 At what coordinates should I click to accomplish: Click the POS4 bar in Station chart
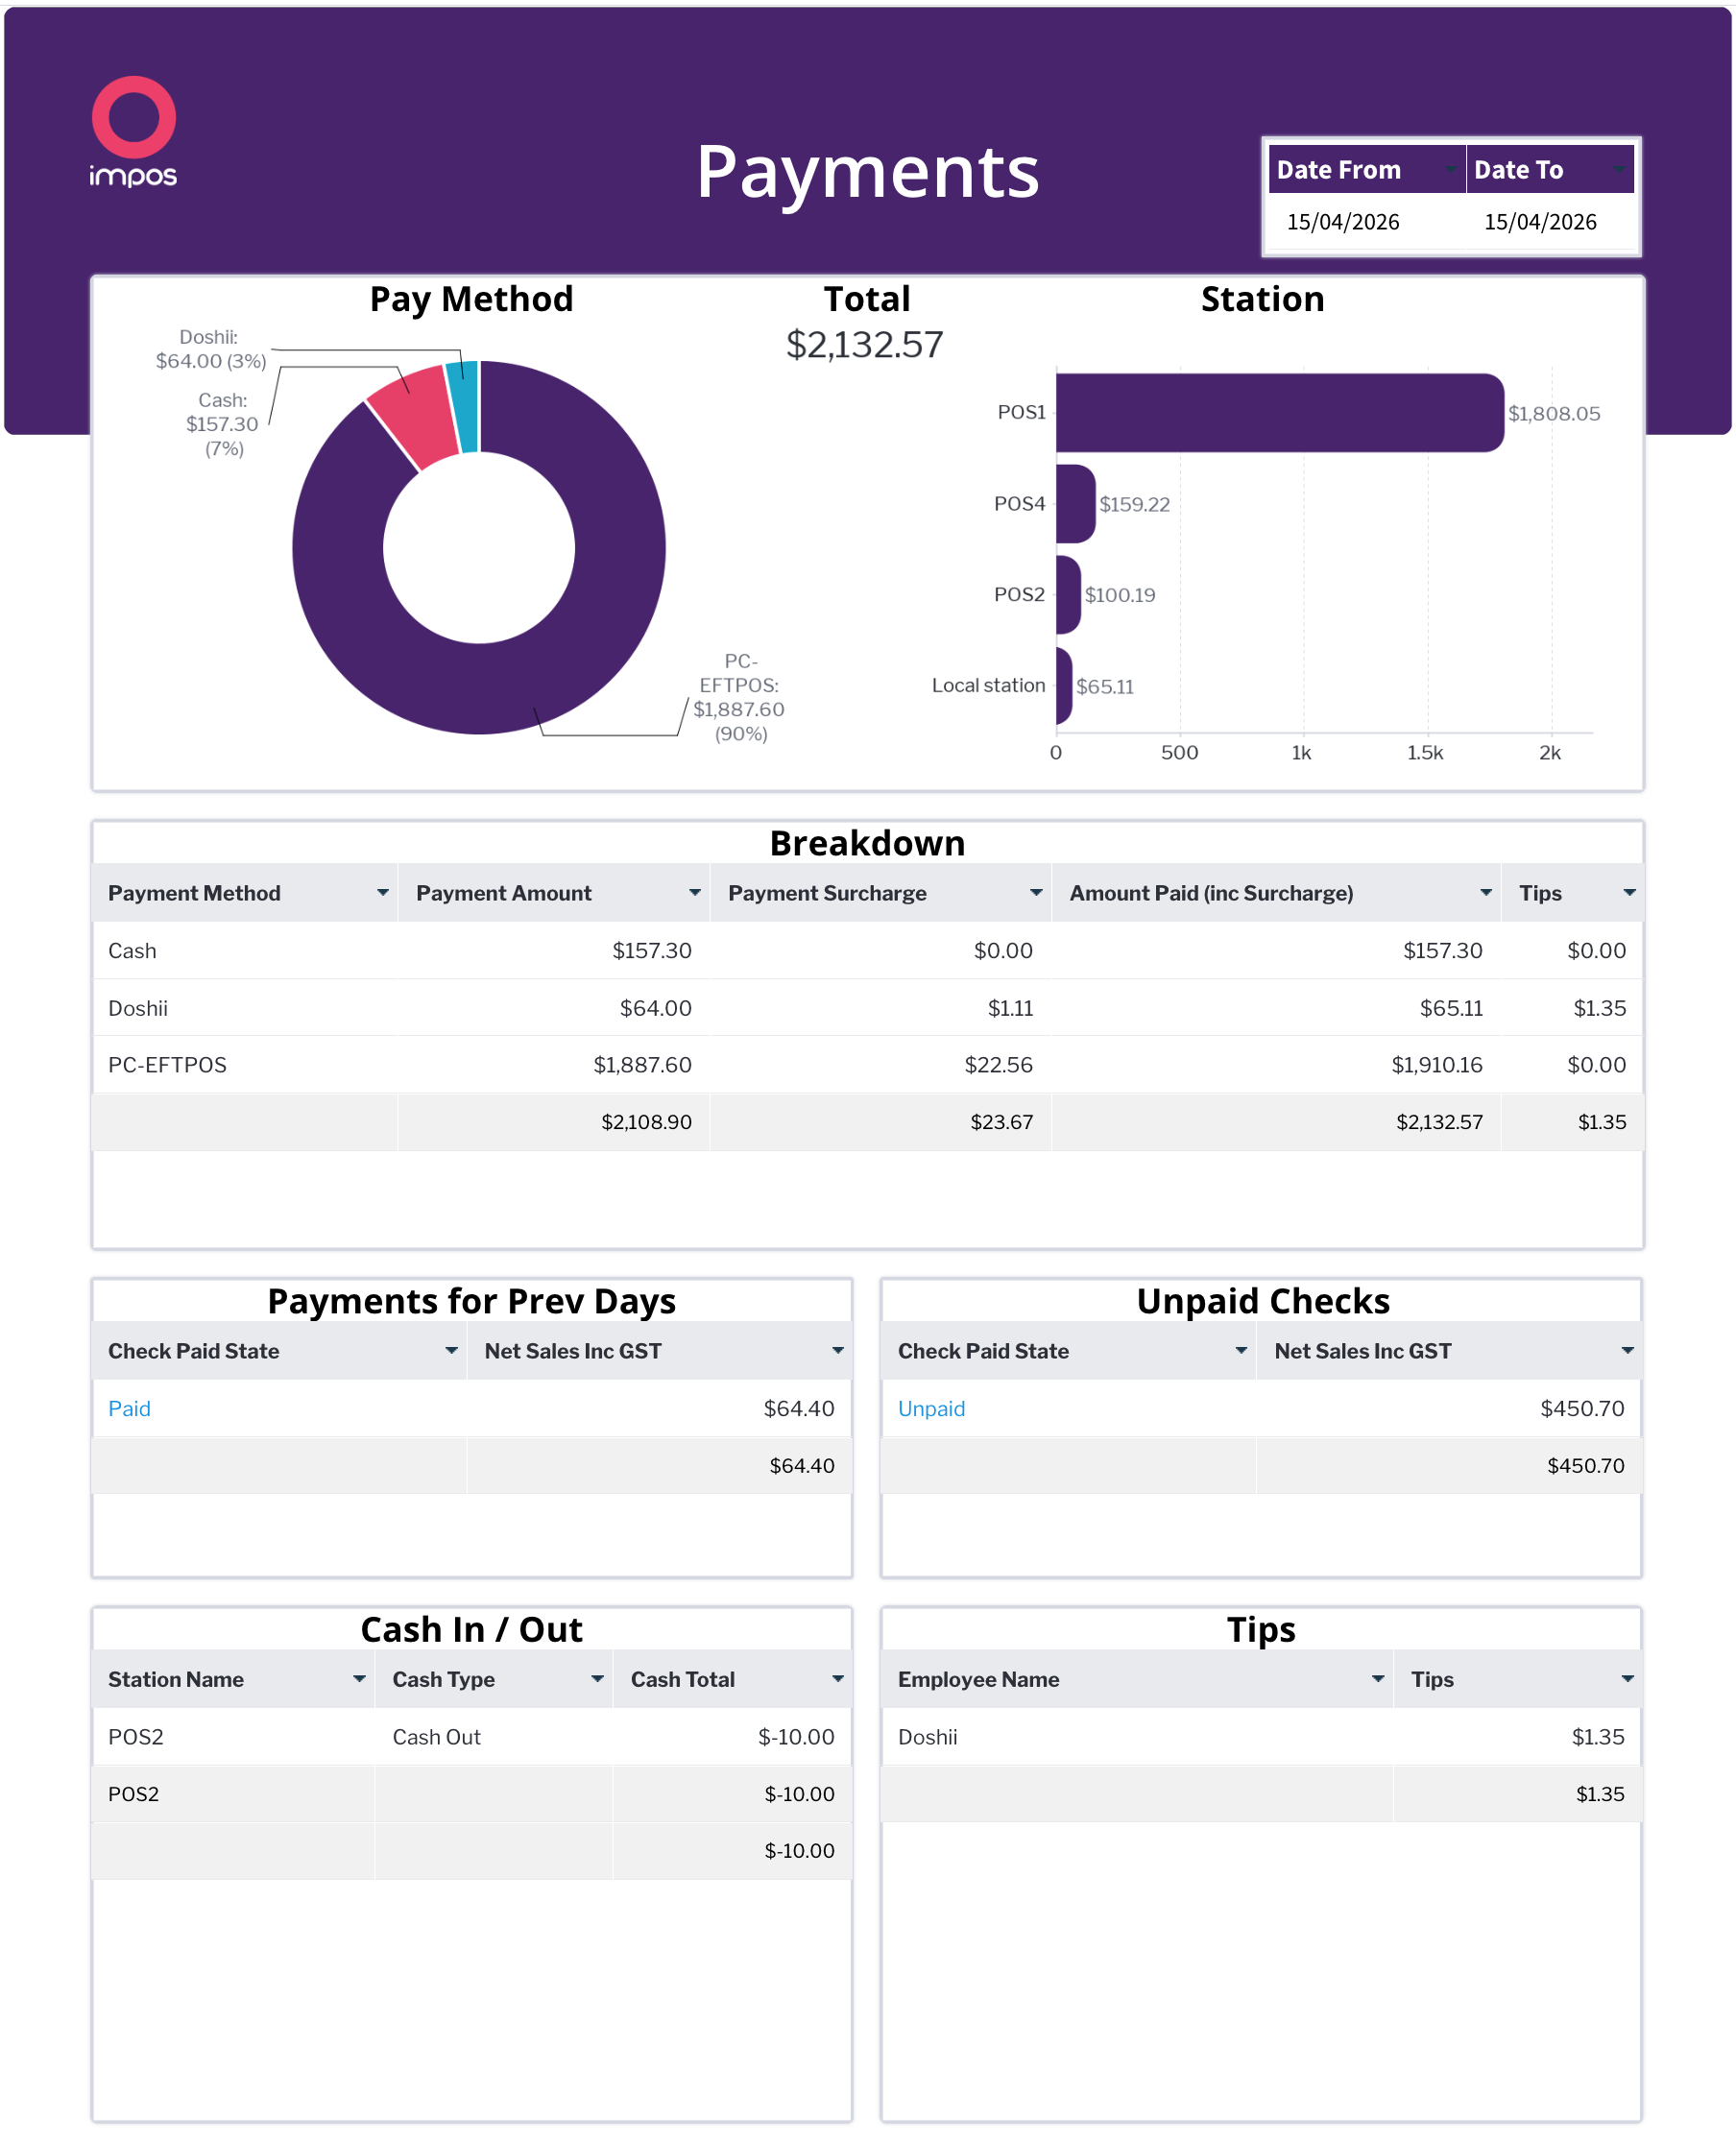[x=1074, y=504]
